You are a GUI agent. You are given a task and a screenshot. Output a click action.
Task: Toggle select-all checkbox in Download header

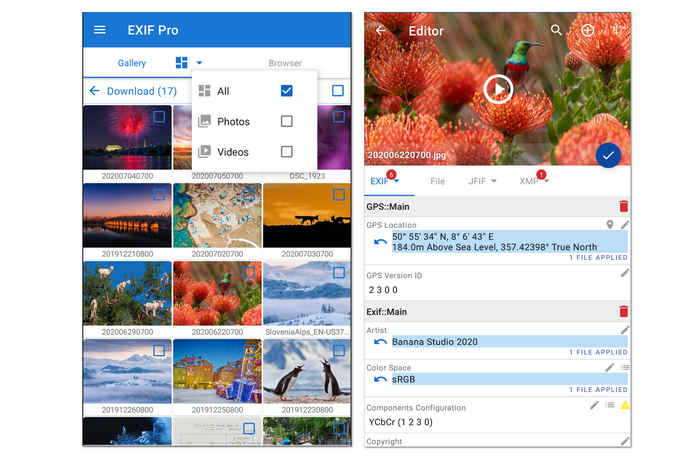[338, 91]
